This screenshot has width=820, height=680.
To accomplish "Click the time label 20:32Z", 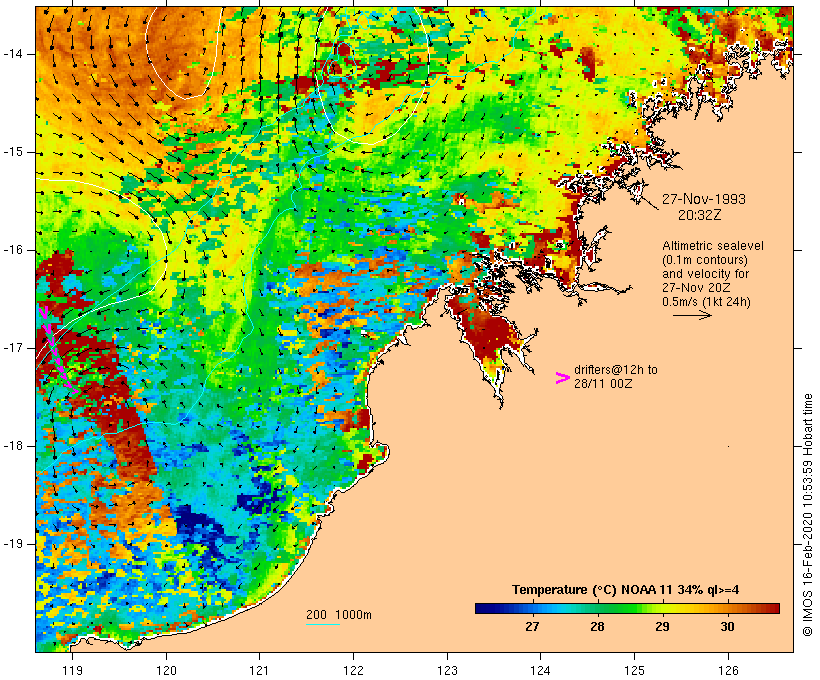I will pyautogui.click(x=700, y=215).
